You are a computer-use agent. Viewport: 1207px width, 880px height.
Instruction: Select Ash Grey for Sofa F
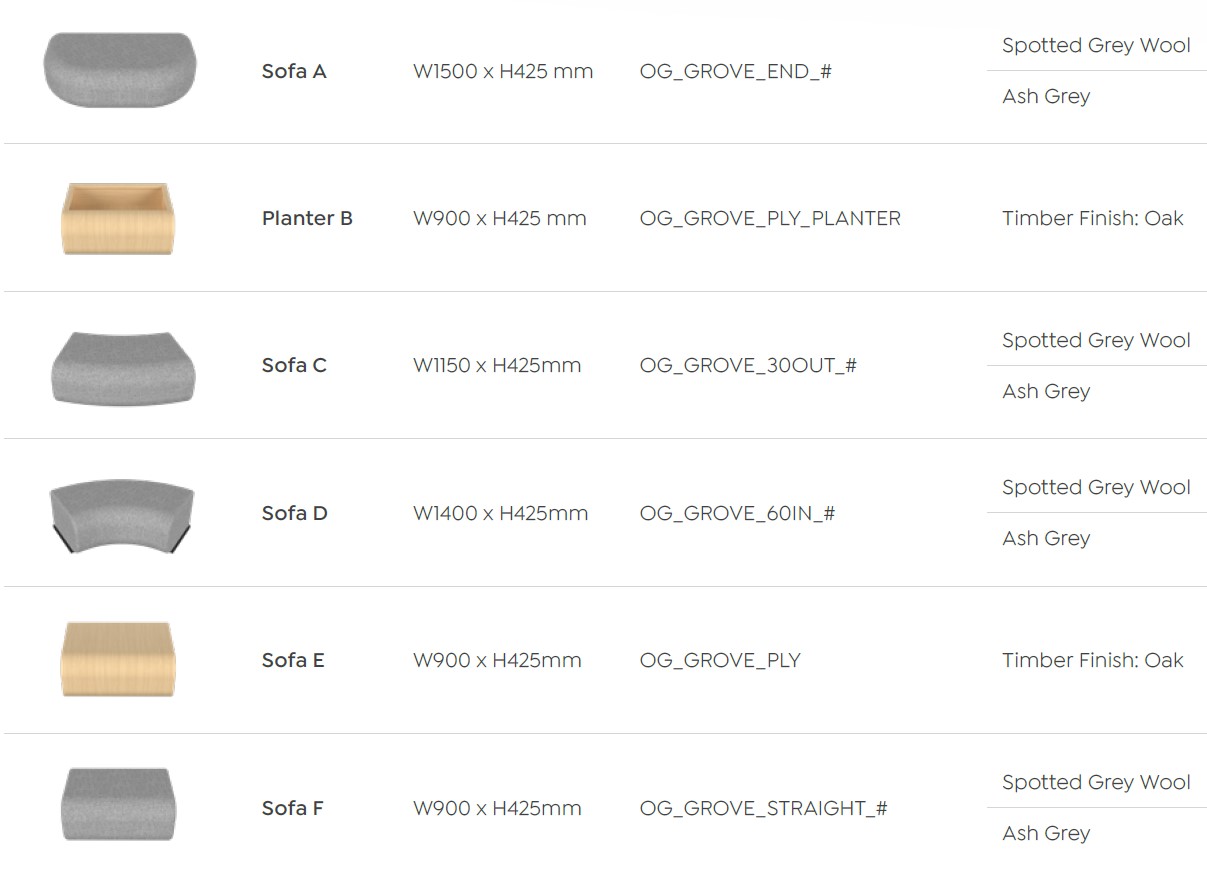coord(1046,834)
